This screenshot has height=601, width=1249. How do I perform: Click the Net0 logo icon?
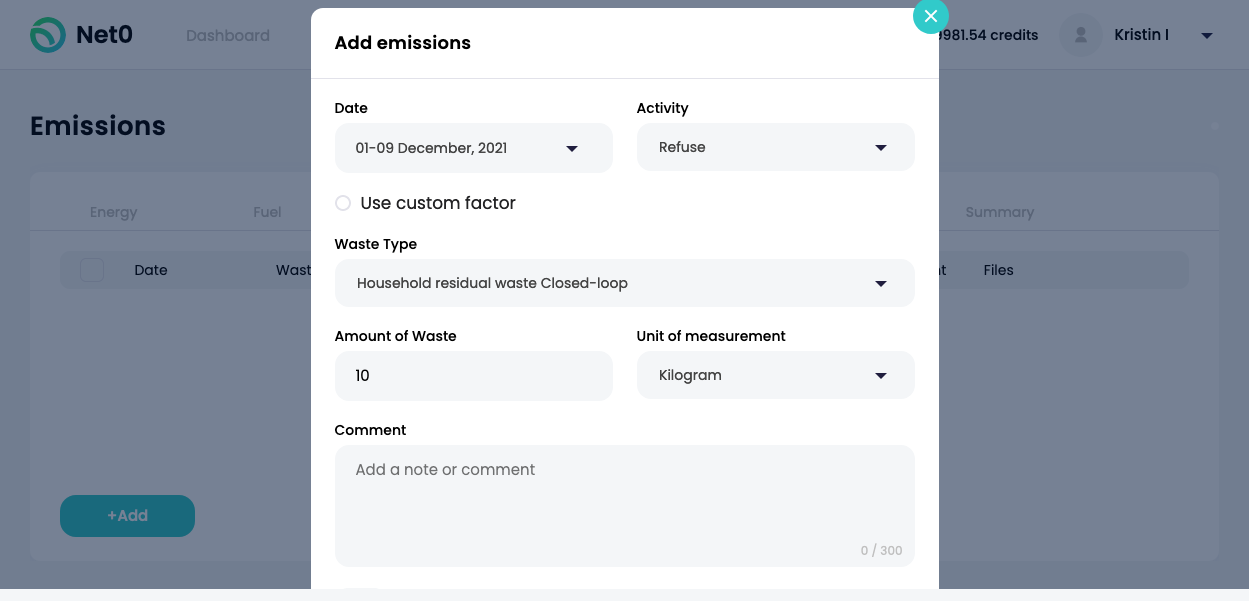[48, 35]
